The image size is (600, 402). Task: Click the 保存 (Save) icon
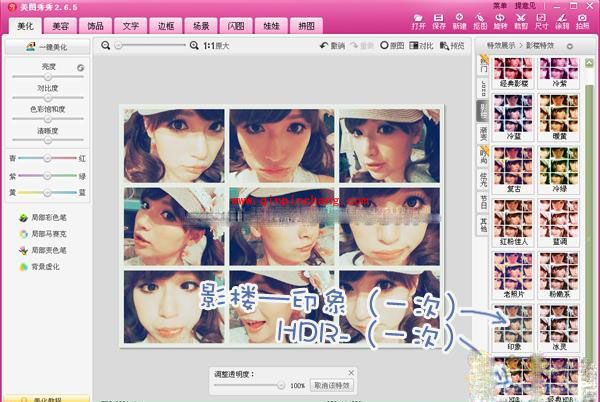coord(437,20)
